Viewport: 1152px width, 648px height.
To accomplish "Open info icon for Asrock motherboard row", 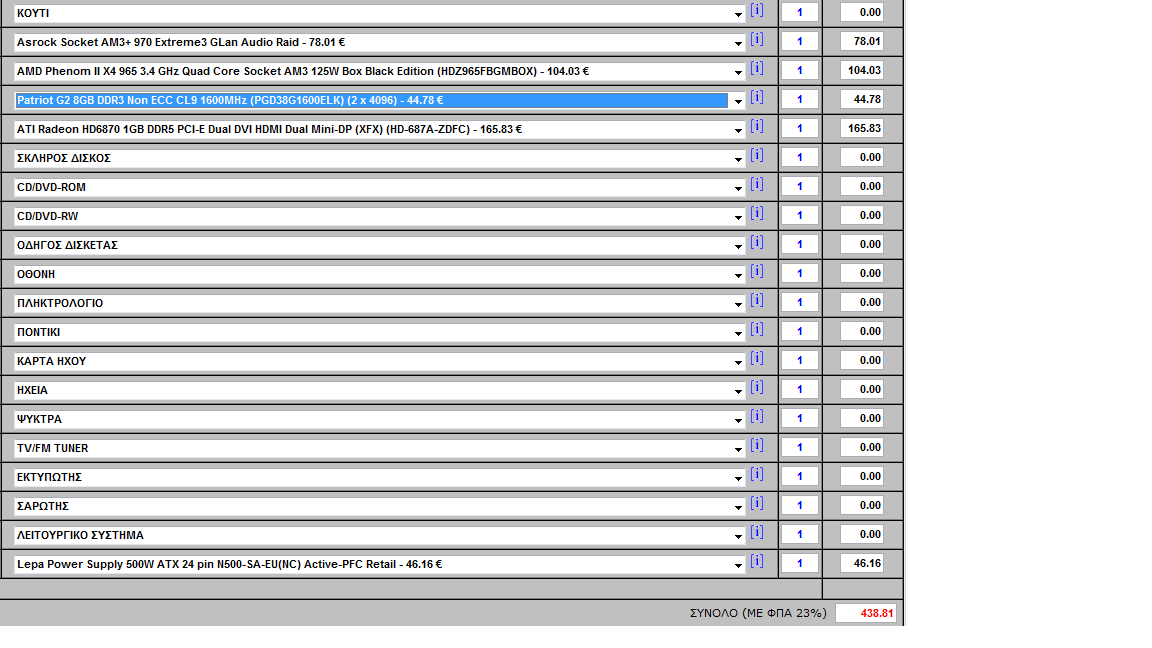I will point(757,40).
